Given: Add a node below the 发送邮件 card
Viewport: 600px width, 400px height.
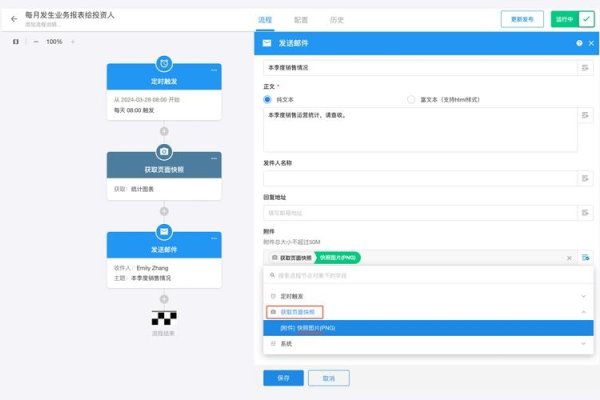Looking at the screenshot, I should pyautogui.click(x=164, y=299).
